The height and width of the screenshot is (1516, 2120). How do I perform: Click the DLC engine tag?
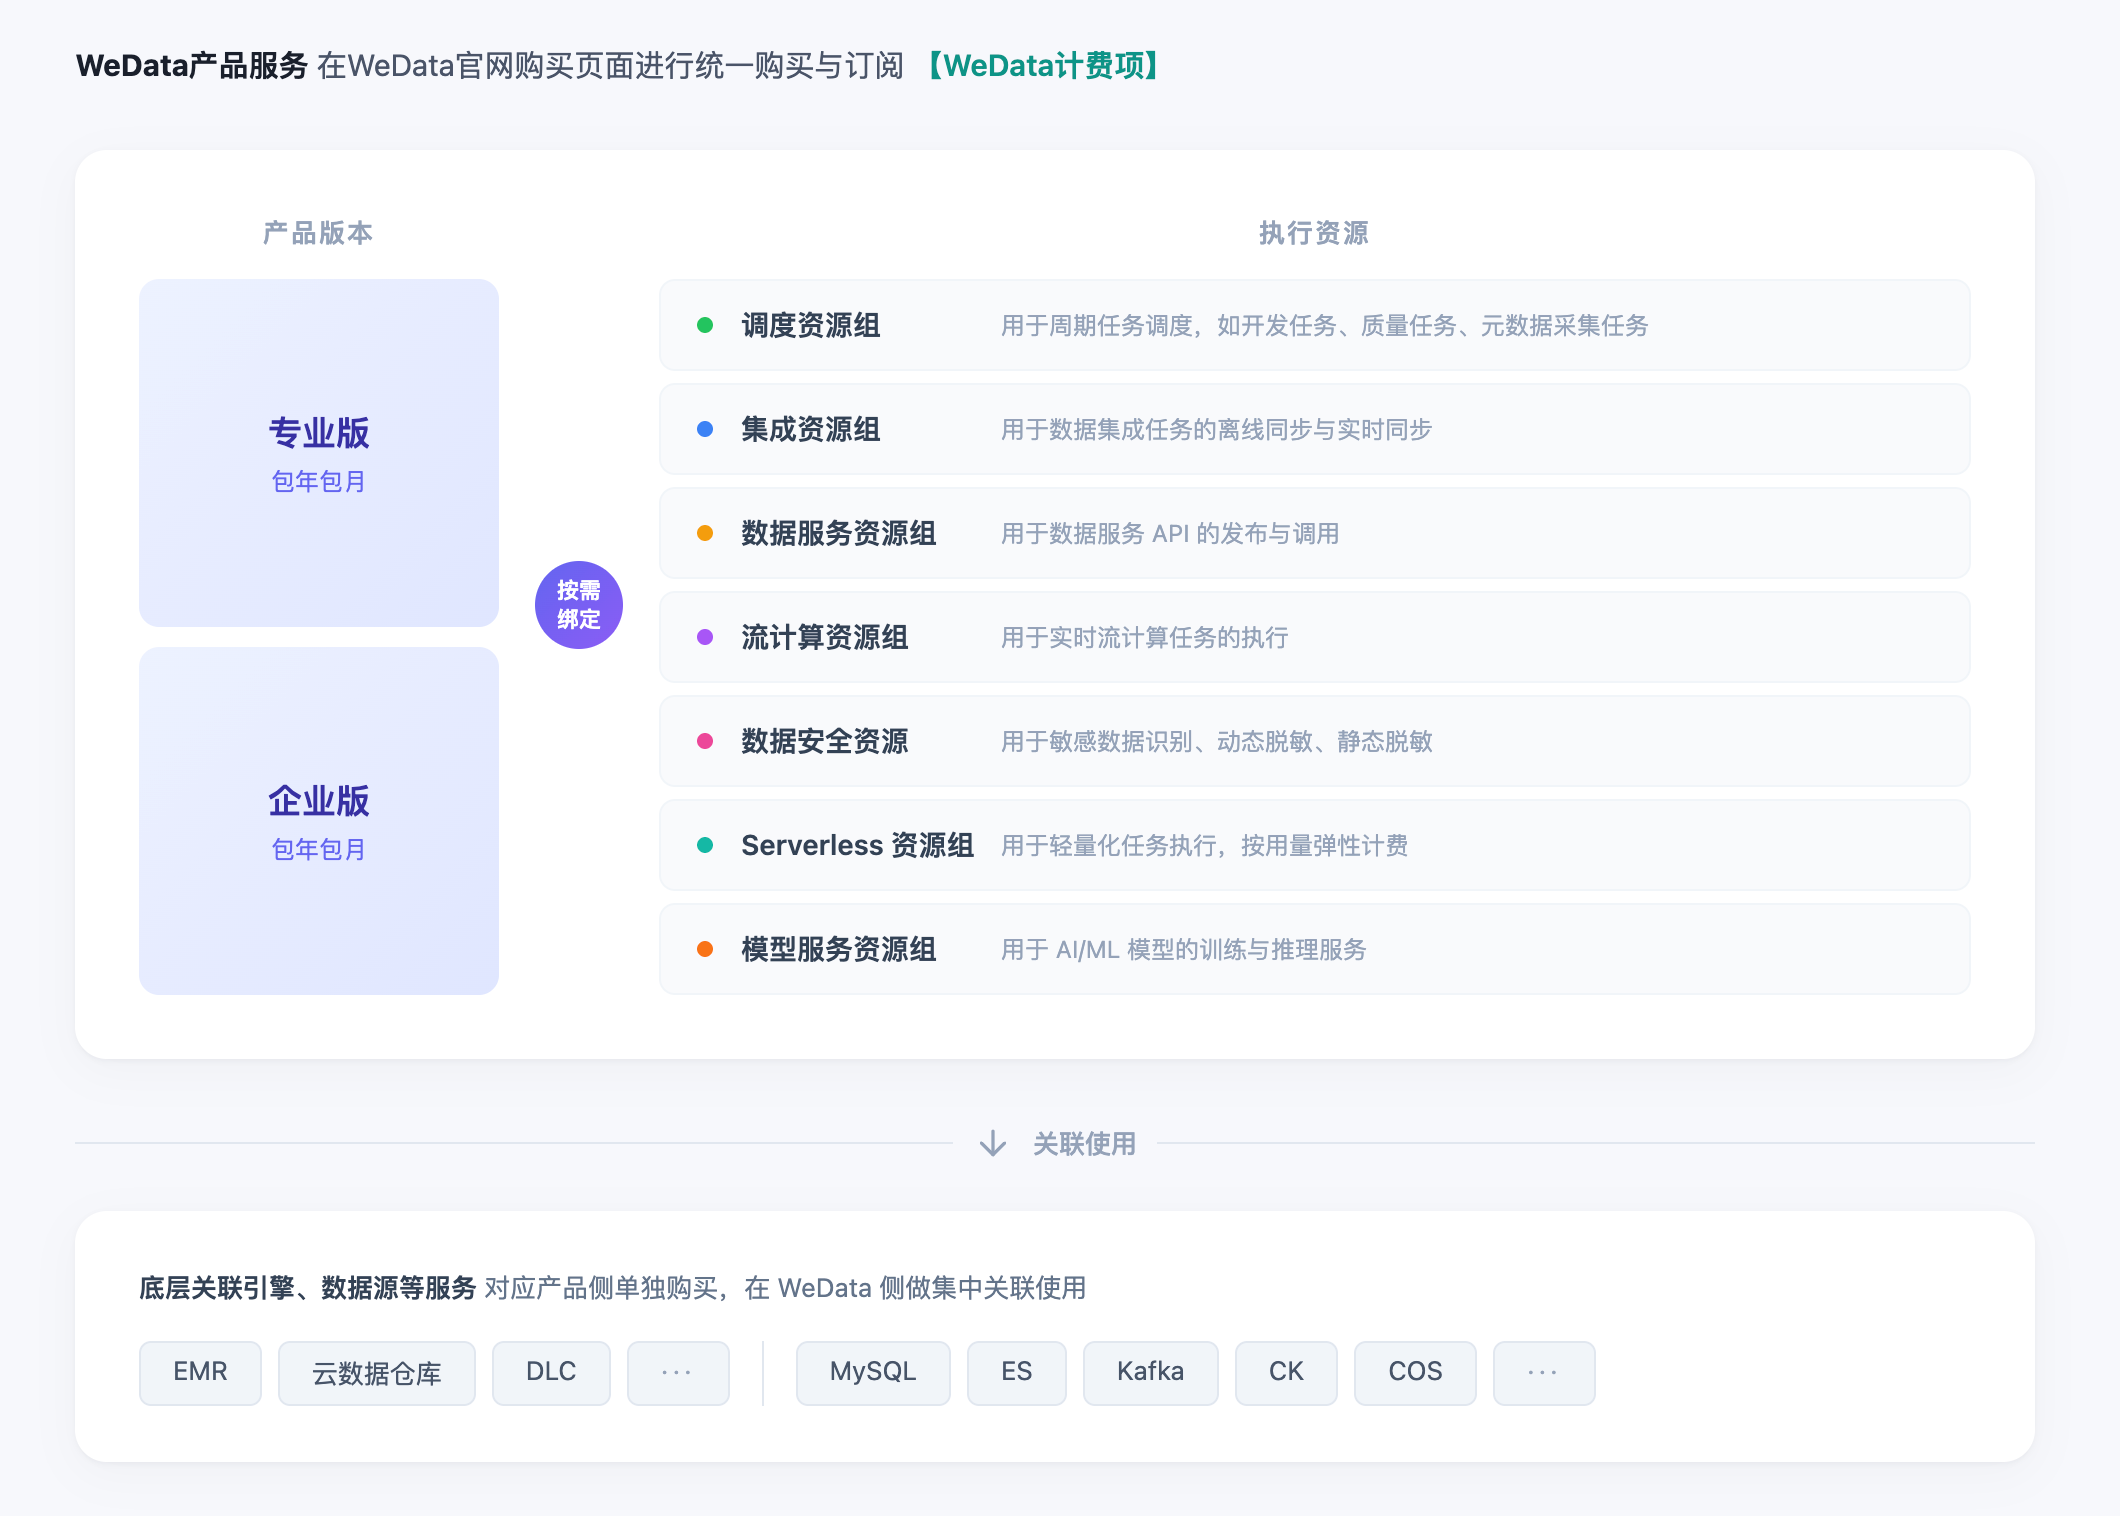(x=551, y=1372)
